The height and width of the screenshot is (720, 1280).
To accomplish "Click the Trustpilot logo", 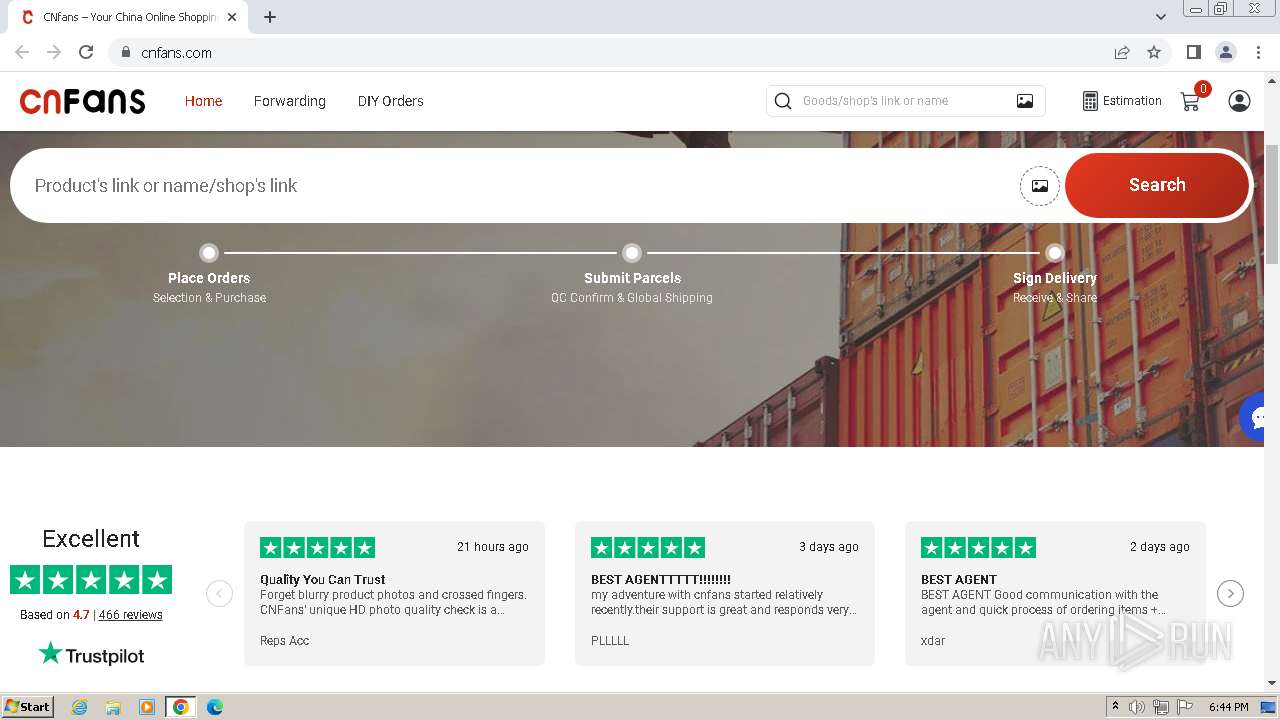I will coord(91,655).
